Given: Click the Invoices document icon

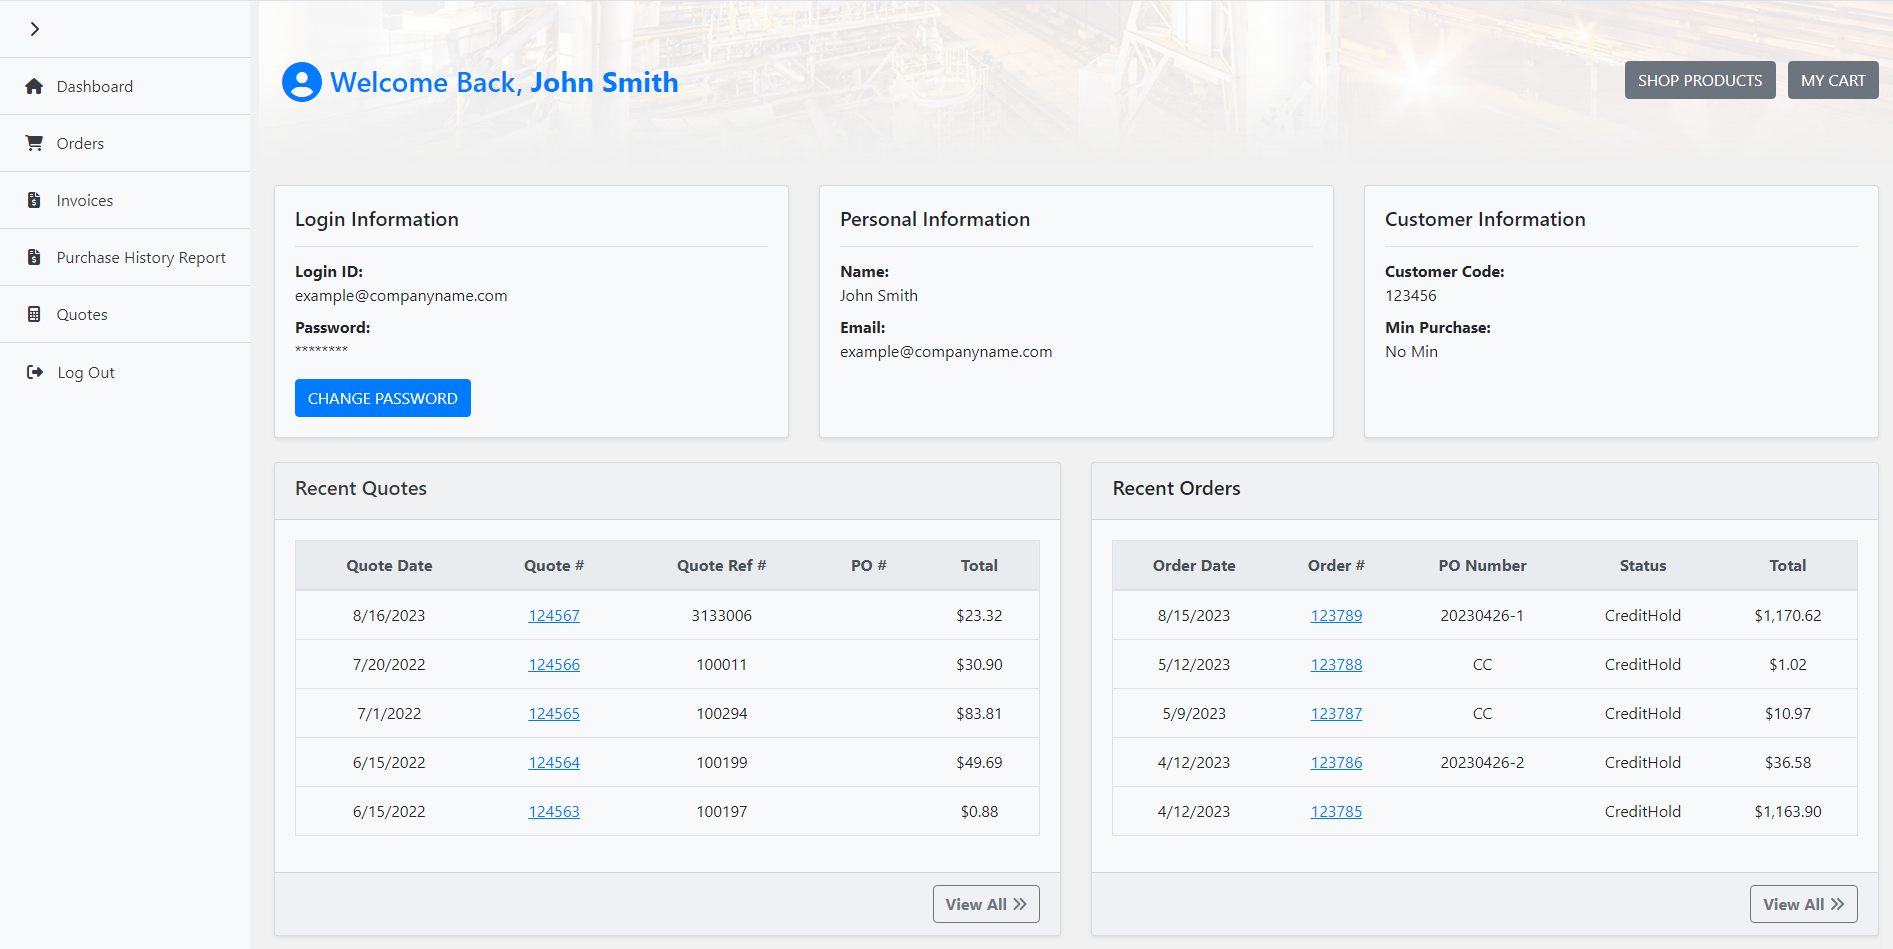Looking at the screenshot, I should point(34,200).
